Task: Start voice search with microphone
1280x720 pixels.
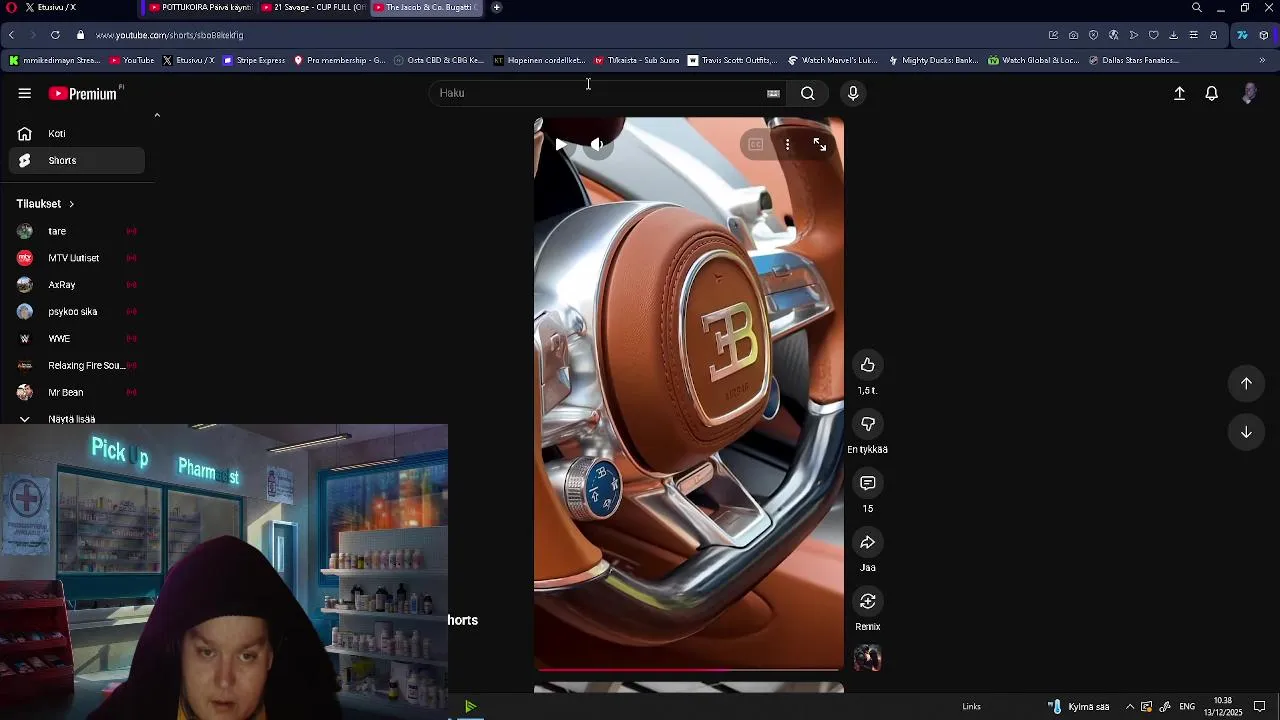Action: tap(853, 93)
